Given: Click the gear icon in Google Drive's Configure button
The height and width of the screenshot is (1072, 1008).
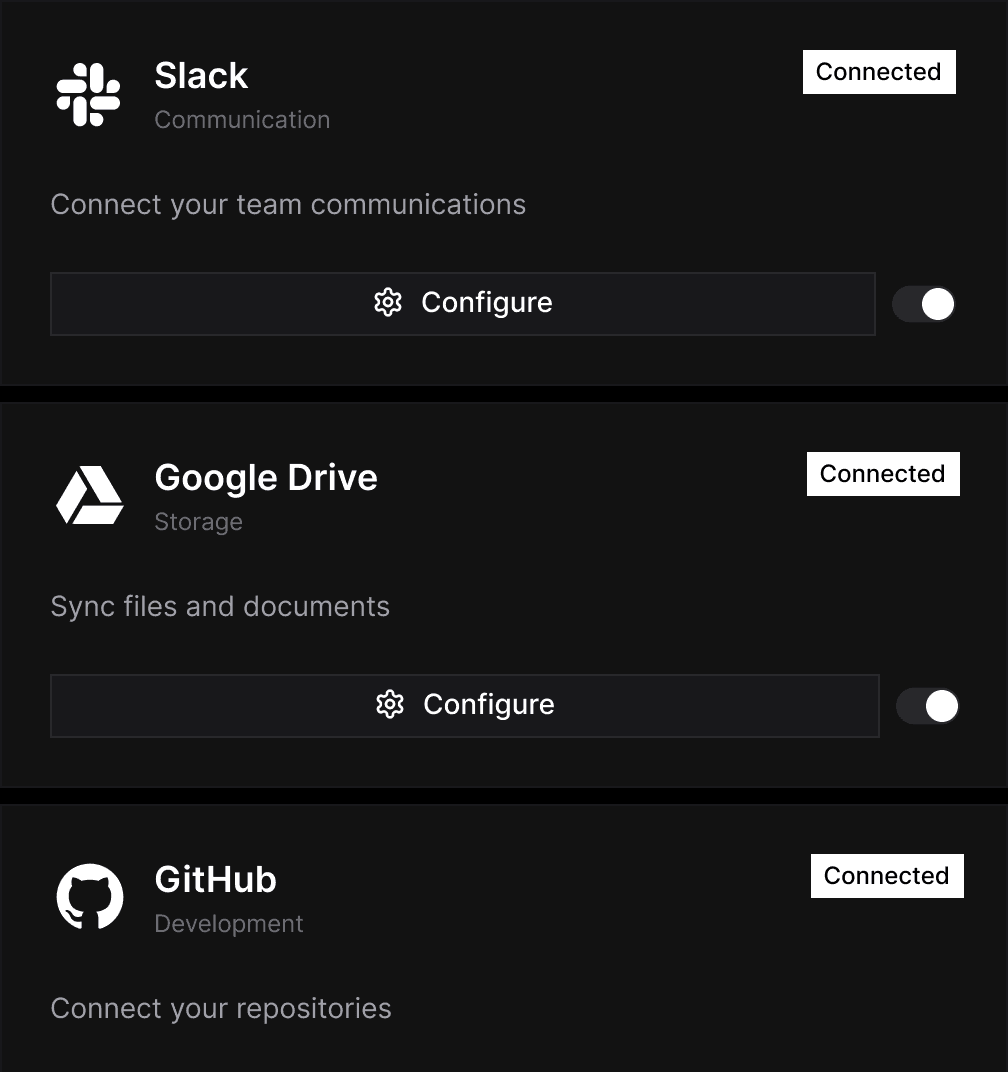Looking at the screenshot, I should pos(390,705).
